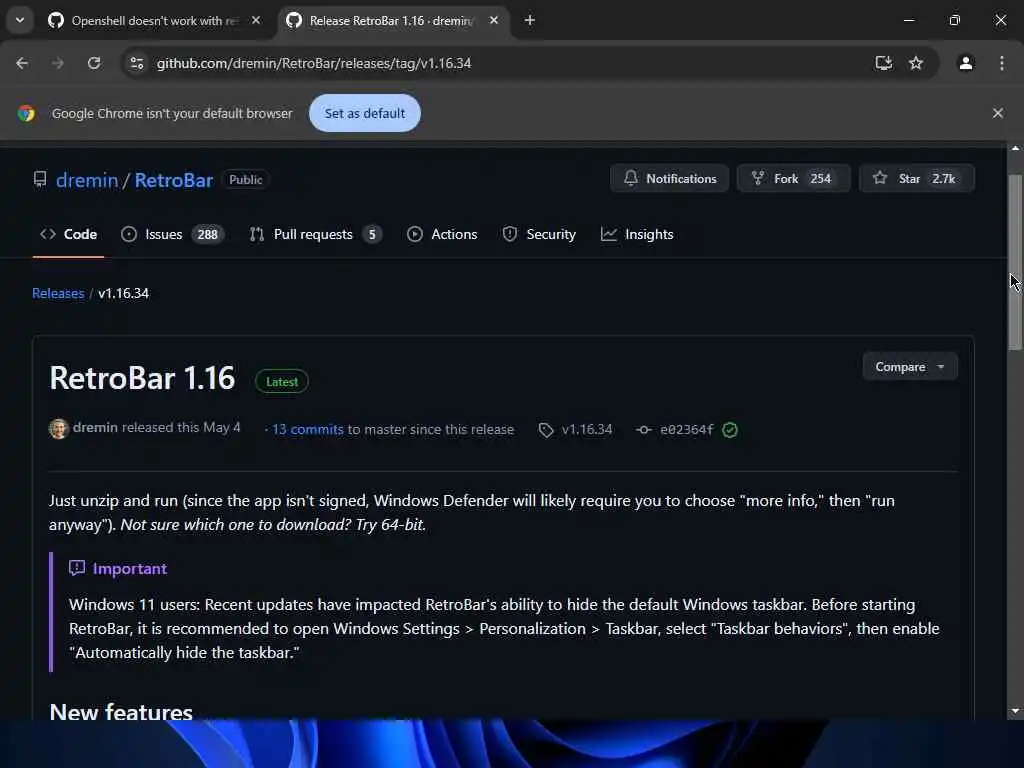The height and width of the screenshot is (768, 1024).
Task: Click the RetroBar 1.16 release title
Action: point(142,378)
